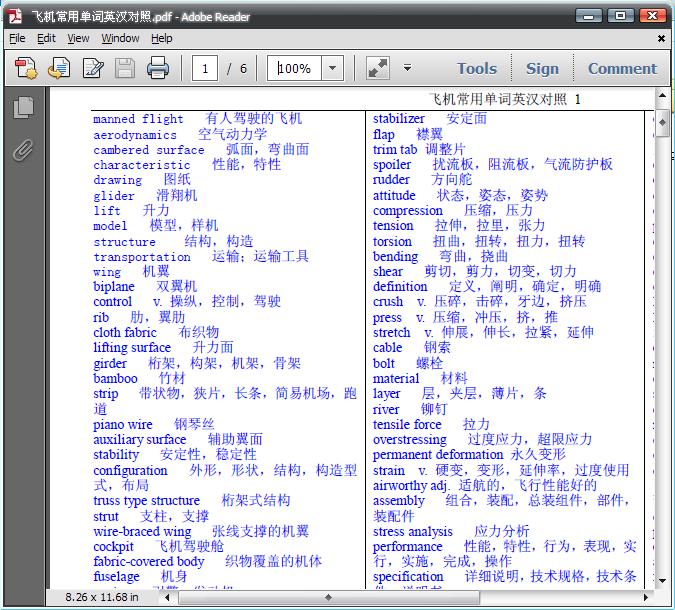Click the phrase 'tensile force'
675x610 pixels.
(407, 425)
